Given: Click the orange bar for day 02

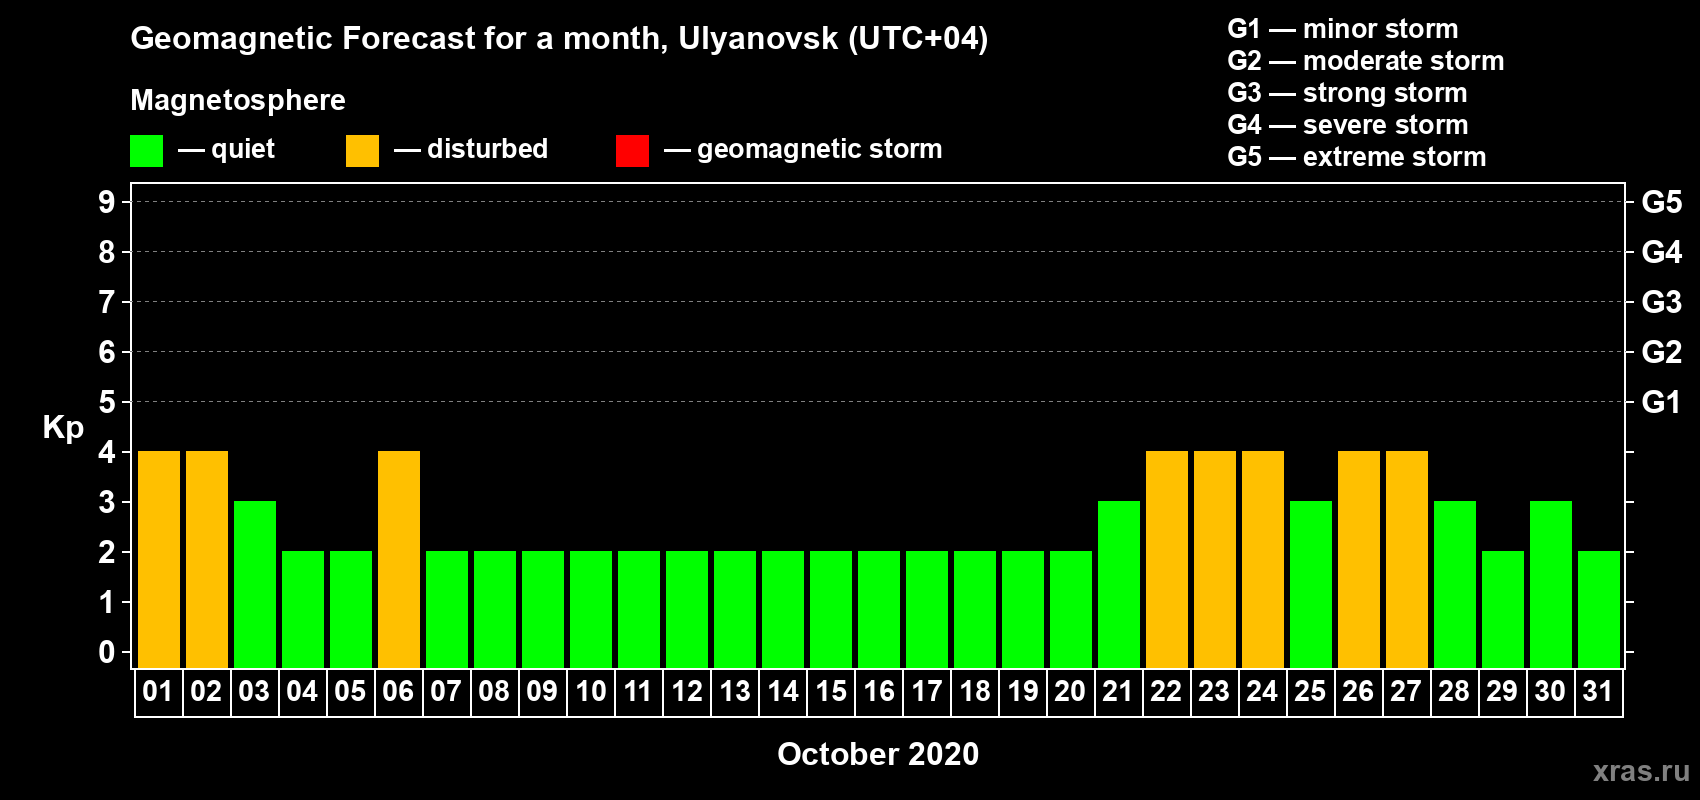Looking at the screenshot, I should point(207,559).
